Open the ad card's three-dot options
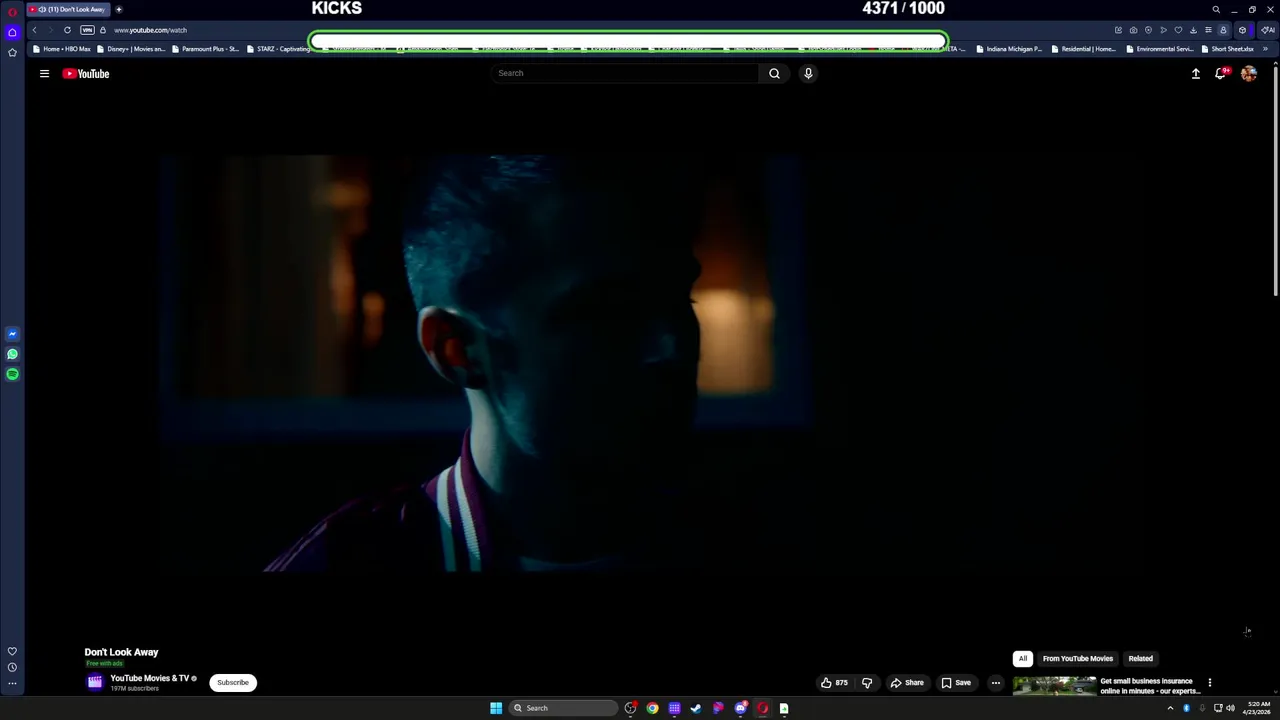 1209,683
